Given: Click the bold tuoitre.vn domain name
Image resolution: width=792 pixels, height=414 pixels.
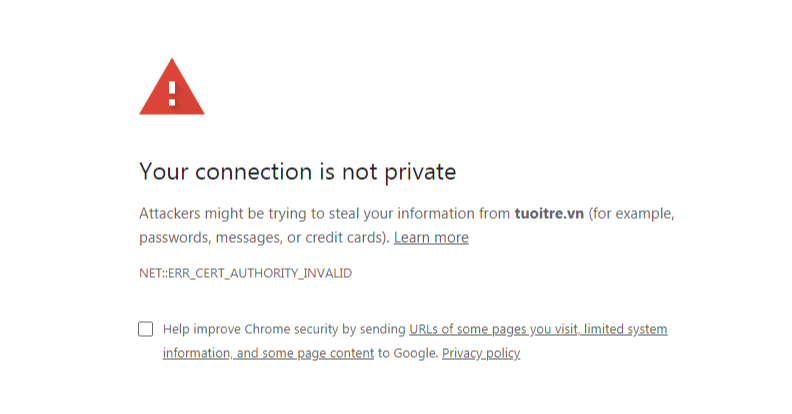Looking at the screenshot, I should click(548, 213).
